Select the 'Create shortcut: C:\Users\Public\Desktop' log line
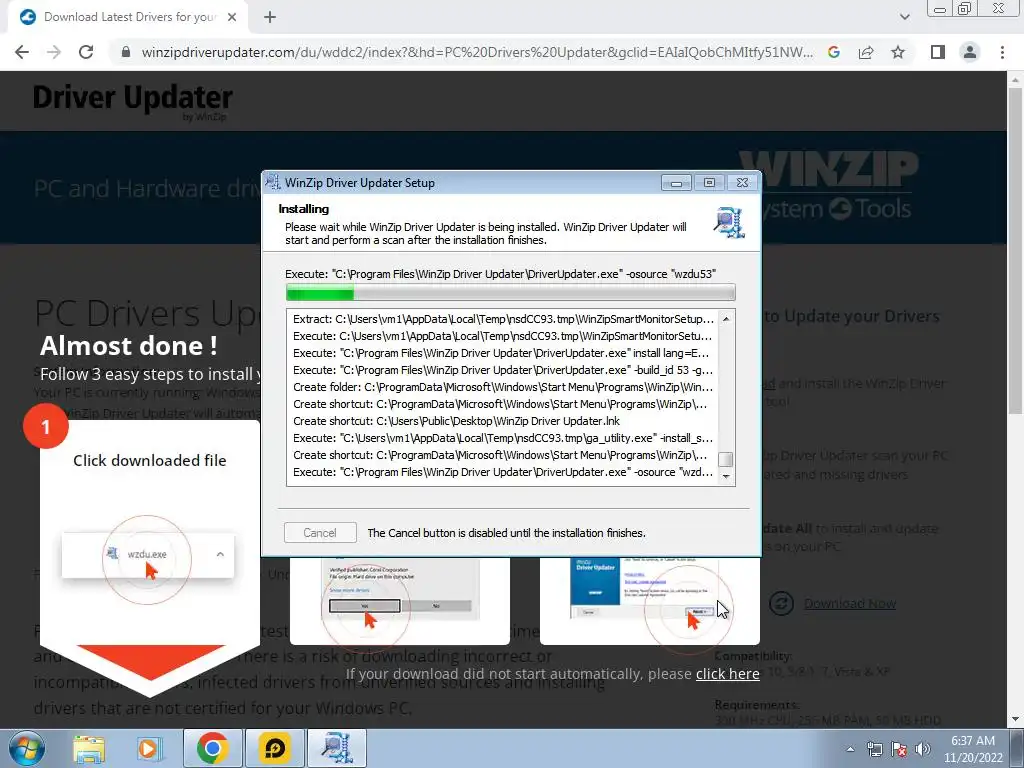Viewport: 1024px width, 768px height. [x=456, y=421]
